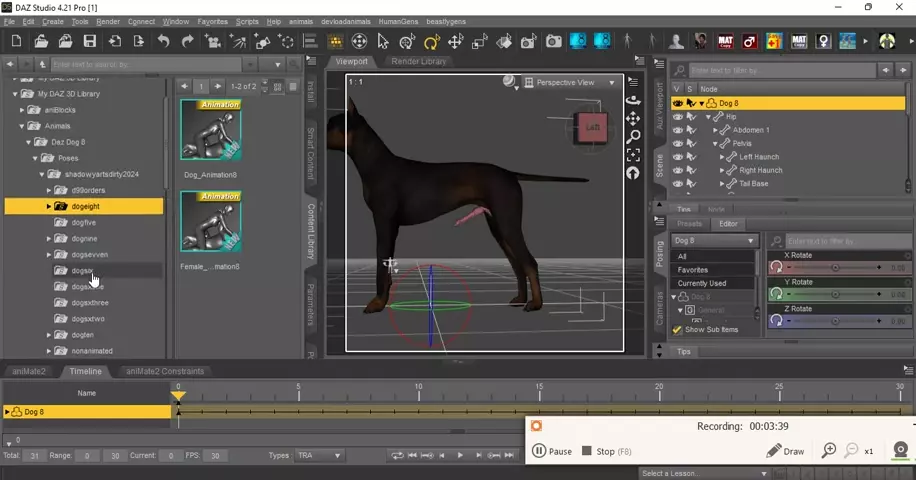Click the viewport zoom magnifier icon
Screen dimensions: 916x480
point(633,137)
